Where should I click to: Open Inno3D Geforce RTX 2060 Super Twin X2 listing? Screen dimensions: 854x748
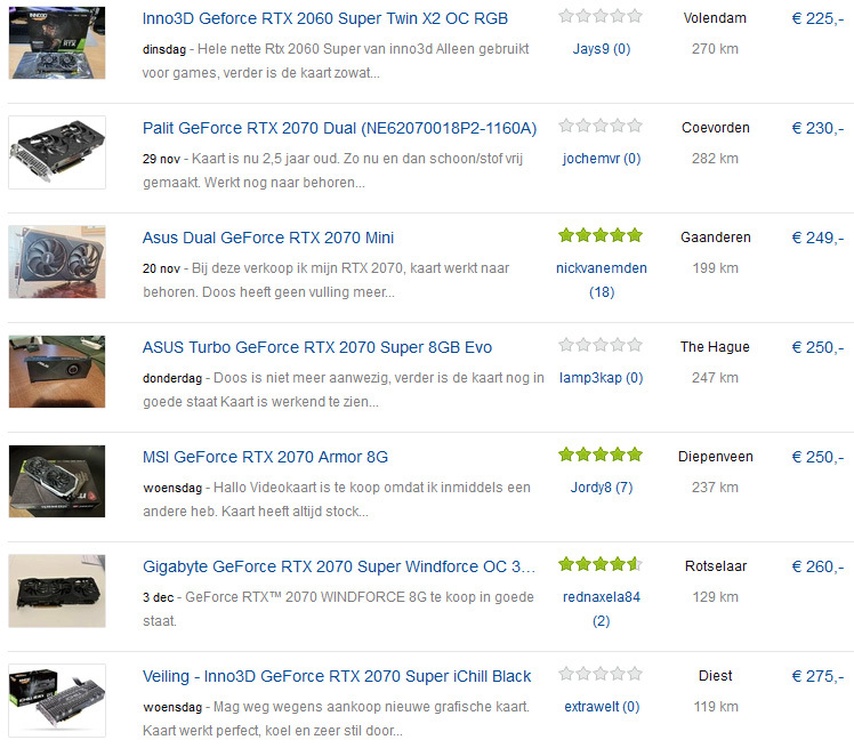[325, 19]
